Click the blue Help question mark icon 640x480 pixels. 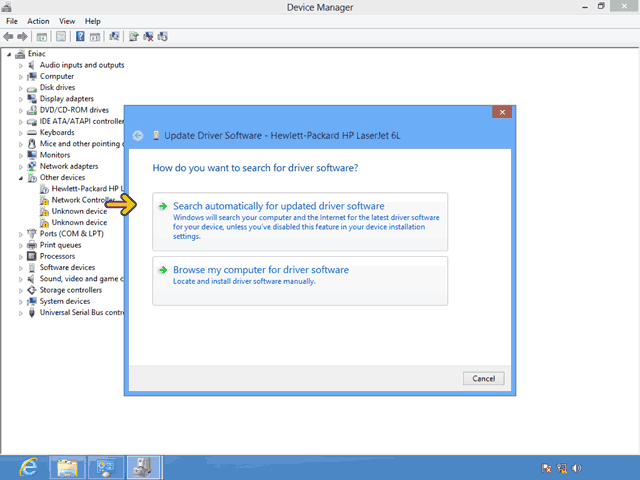pyautogui.click(x=80, y=37)
